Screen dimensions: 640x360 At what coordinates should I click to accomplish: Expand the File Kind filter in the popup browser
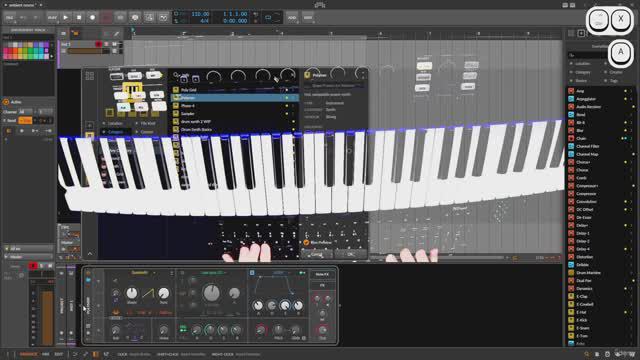145,123
